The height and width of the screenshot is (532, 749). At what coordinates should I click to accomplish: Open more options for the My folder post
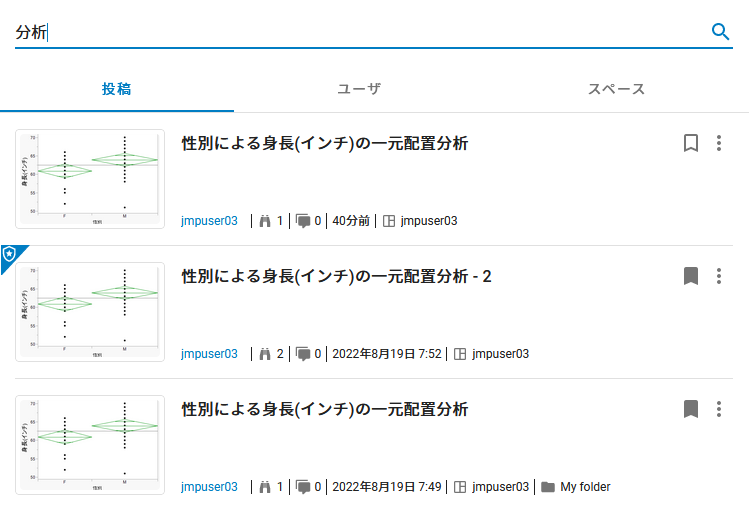(x=719, y=409)
